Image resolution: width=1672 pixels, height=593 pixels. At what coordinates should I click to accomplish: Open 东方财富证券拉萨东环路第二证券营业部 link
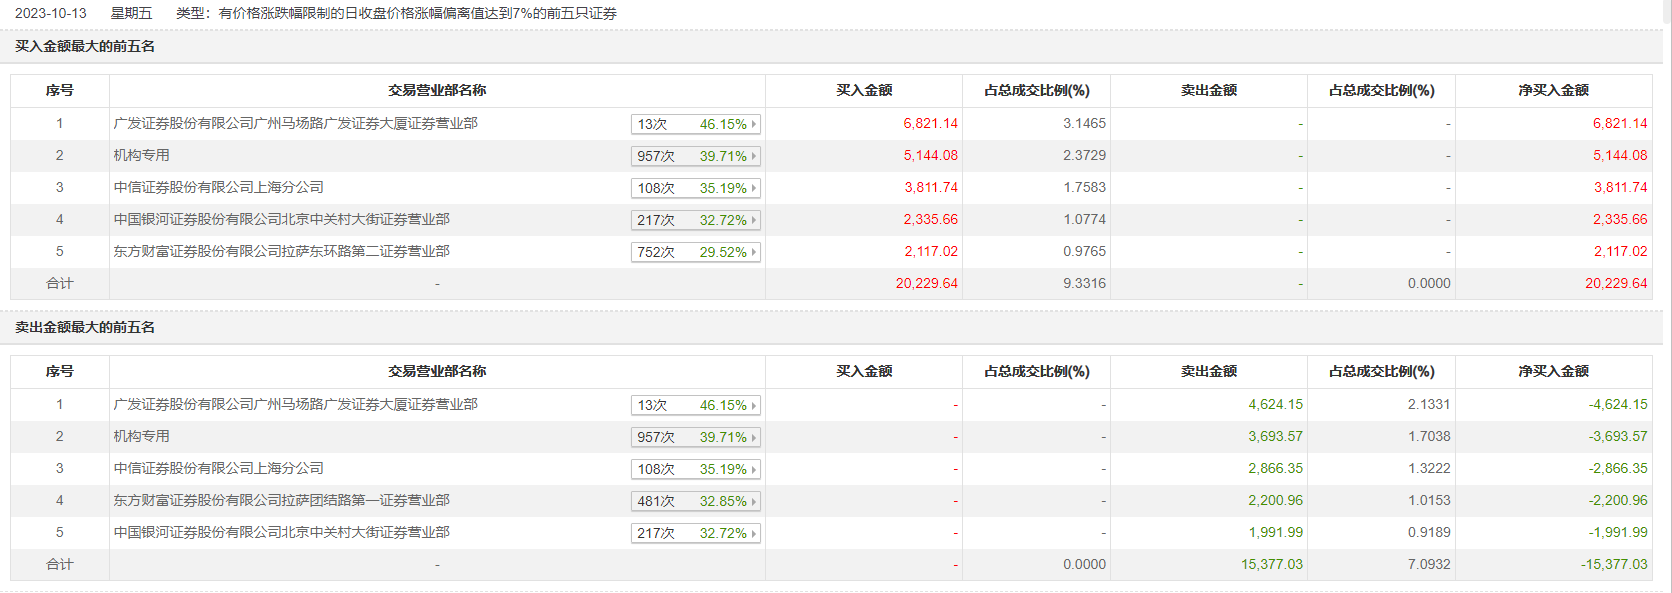281,251
